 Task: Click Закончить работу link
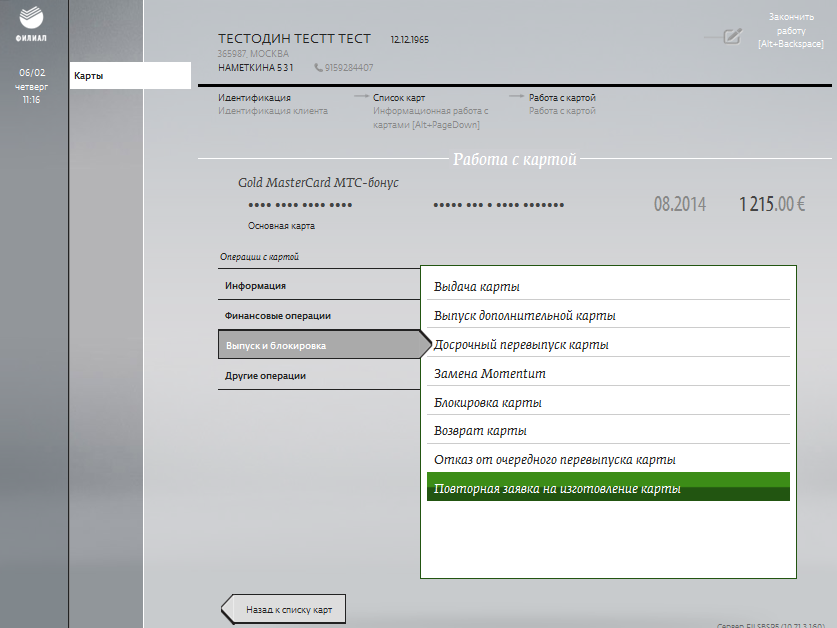pos(791,30)
